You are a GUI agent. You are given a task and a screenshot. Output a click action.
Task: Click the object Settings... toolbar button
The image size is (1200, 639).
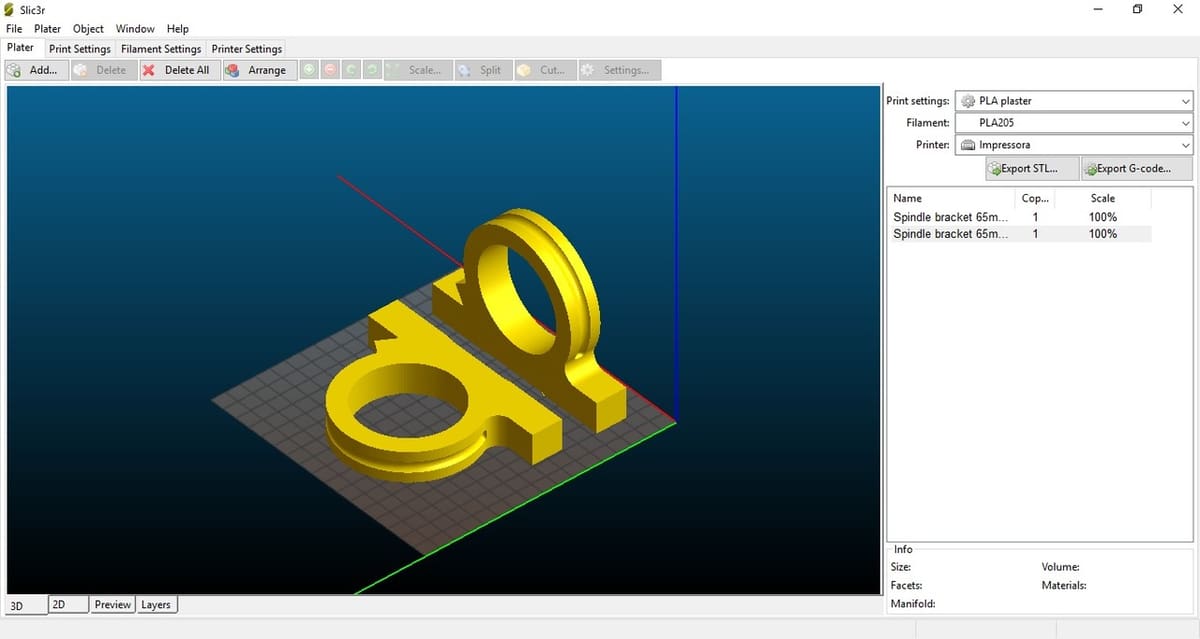point(619,70)
